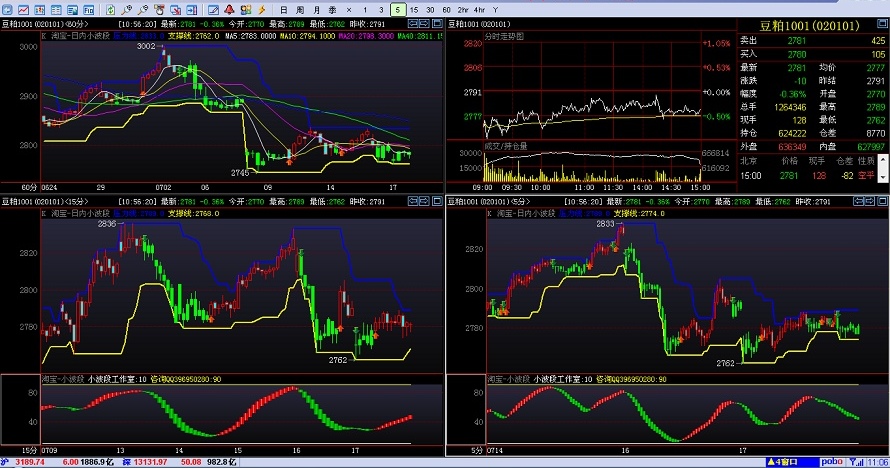Open the red alarm bell alert icon
890x468 pixels.
coord(229,10)
